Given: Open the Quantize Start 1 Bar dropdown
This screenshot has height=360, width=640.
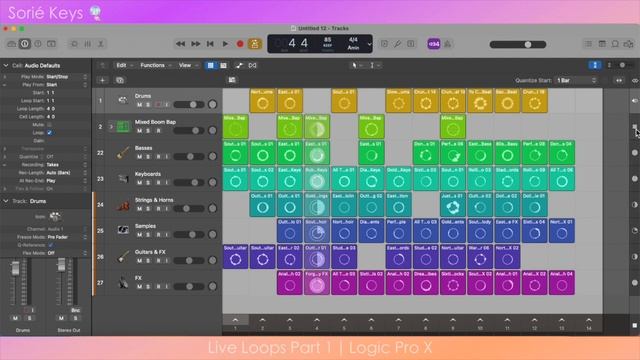Looking at the screenshot, I should [576, 80].
